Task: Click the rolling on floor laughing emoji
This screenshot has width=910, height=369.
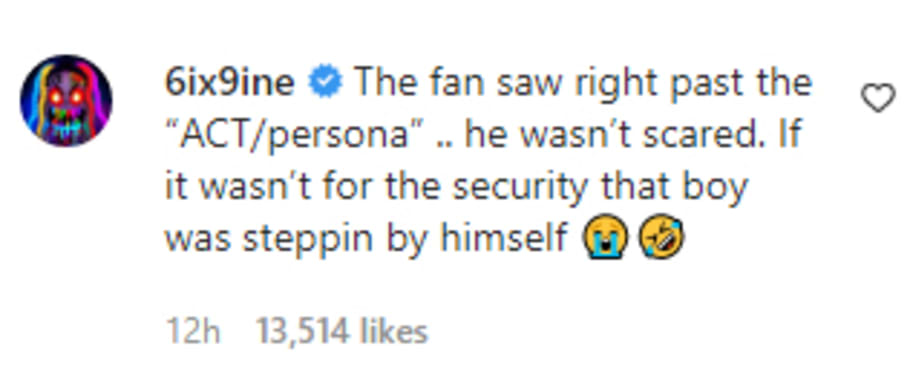Action: pyautogui.click(x=661, y=237)
